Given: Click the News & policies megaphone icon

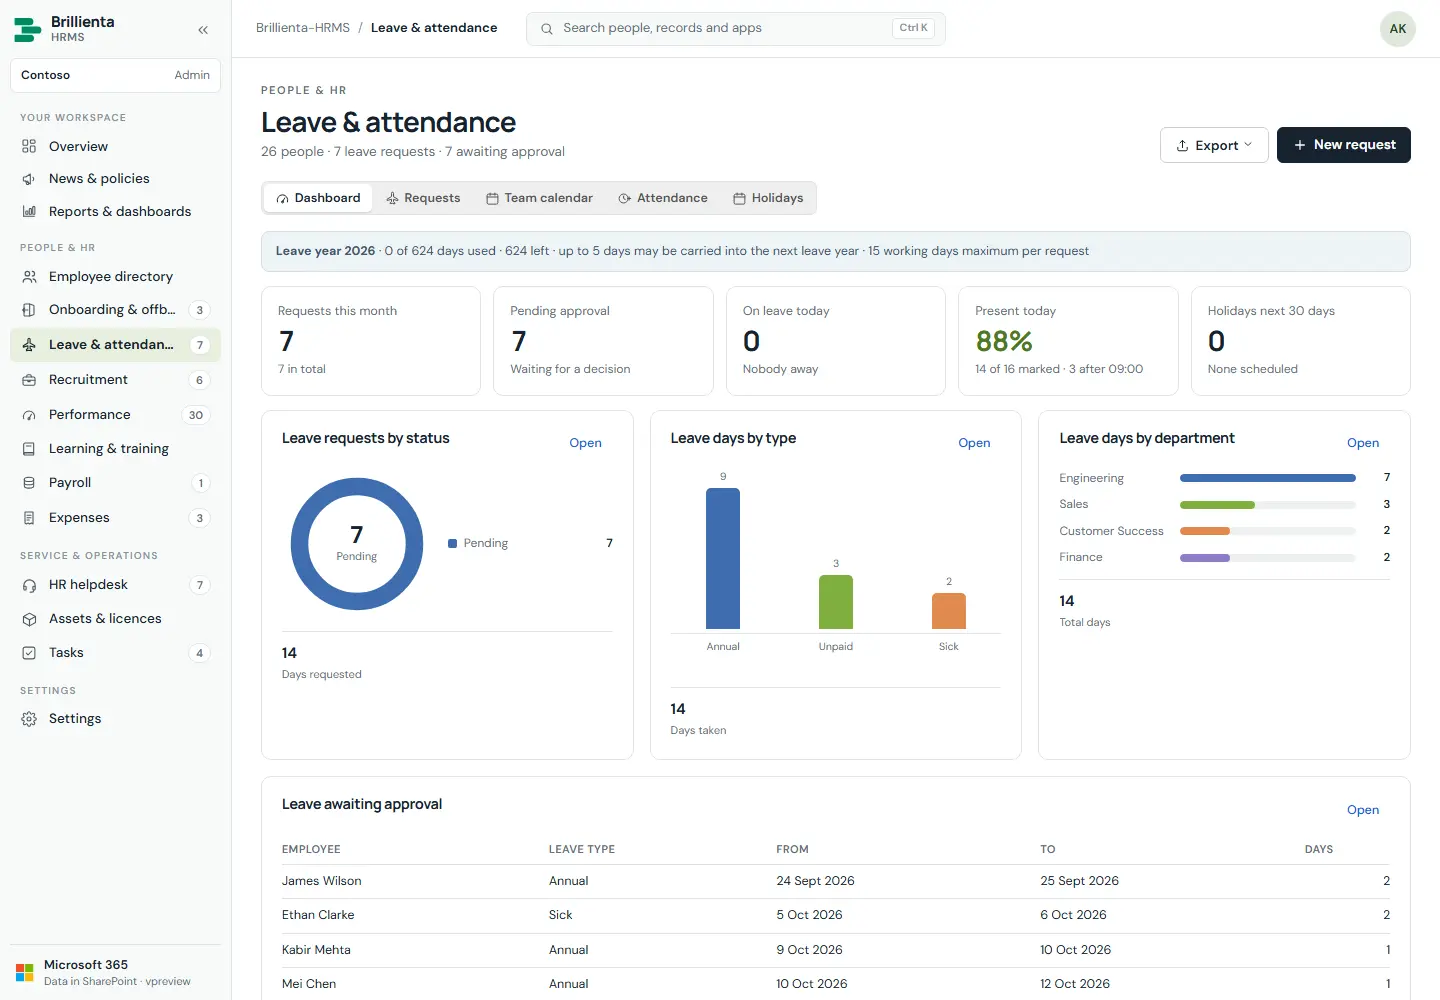Looking at the screenshot, I should pyautogui.click(x=29, y=179).
